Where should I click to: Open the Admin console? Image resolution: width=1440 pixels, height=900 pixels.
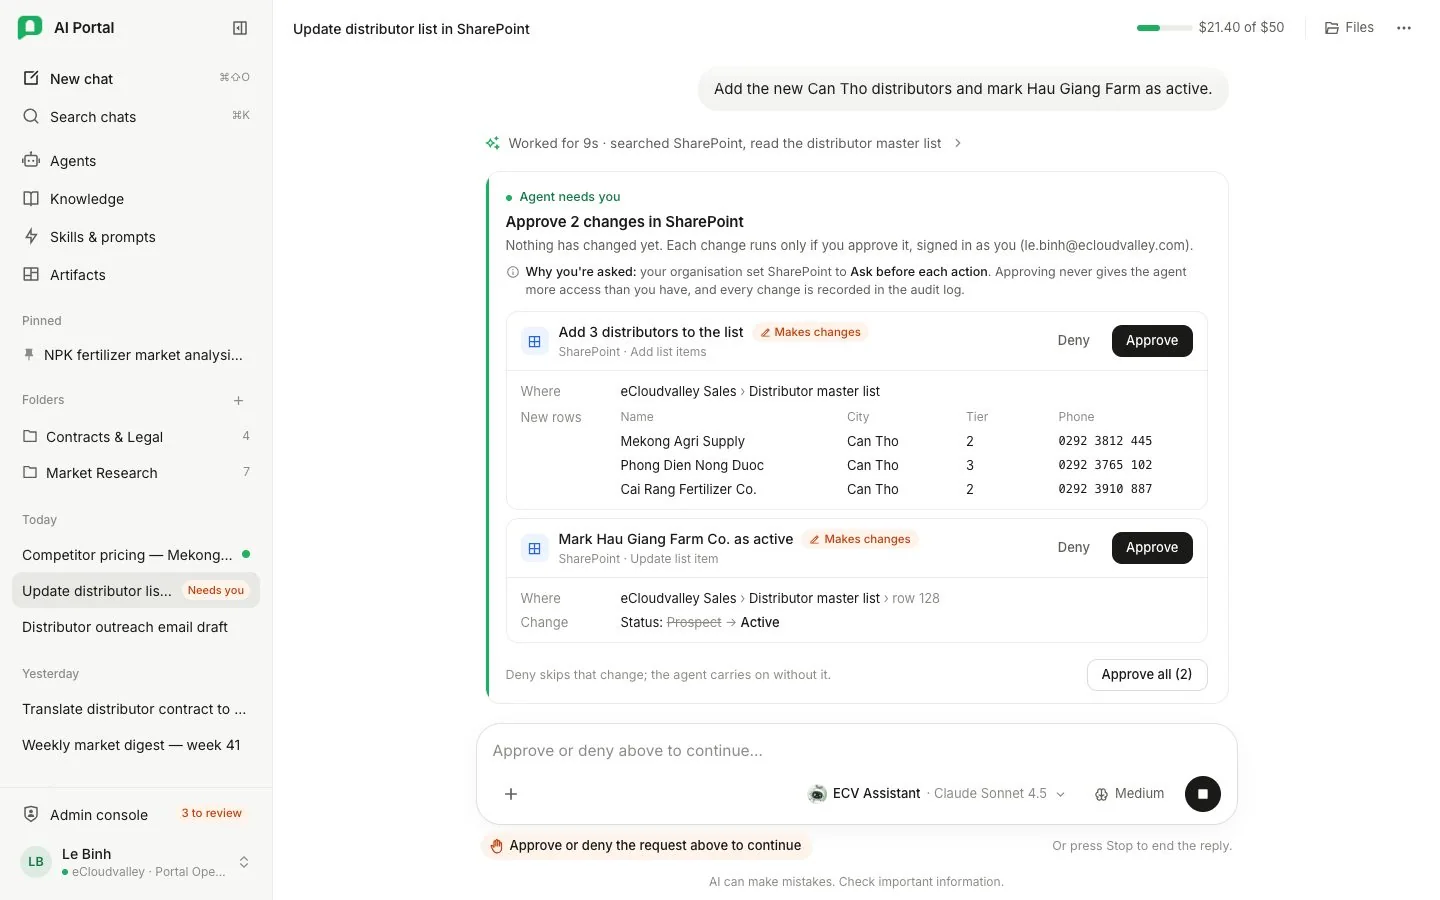point(136,814)
